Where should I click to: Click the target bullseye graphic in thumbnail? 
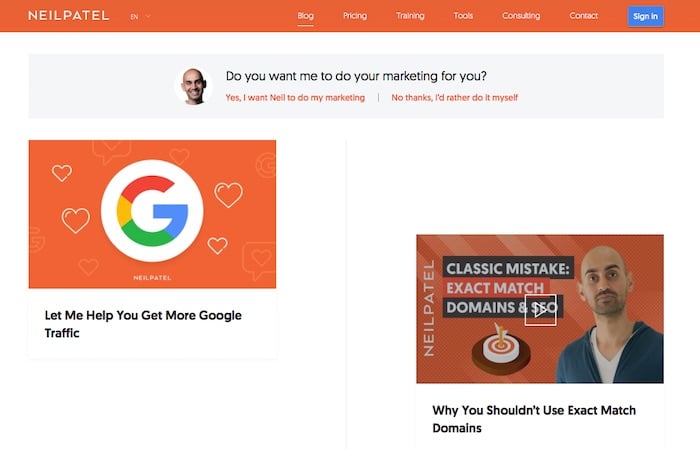pos(501,349)
